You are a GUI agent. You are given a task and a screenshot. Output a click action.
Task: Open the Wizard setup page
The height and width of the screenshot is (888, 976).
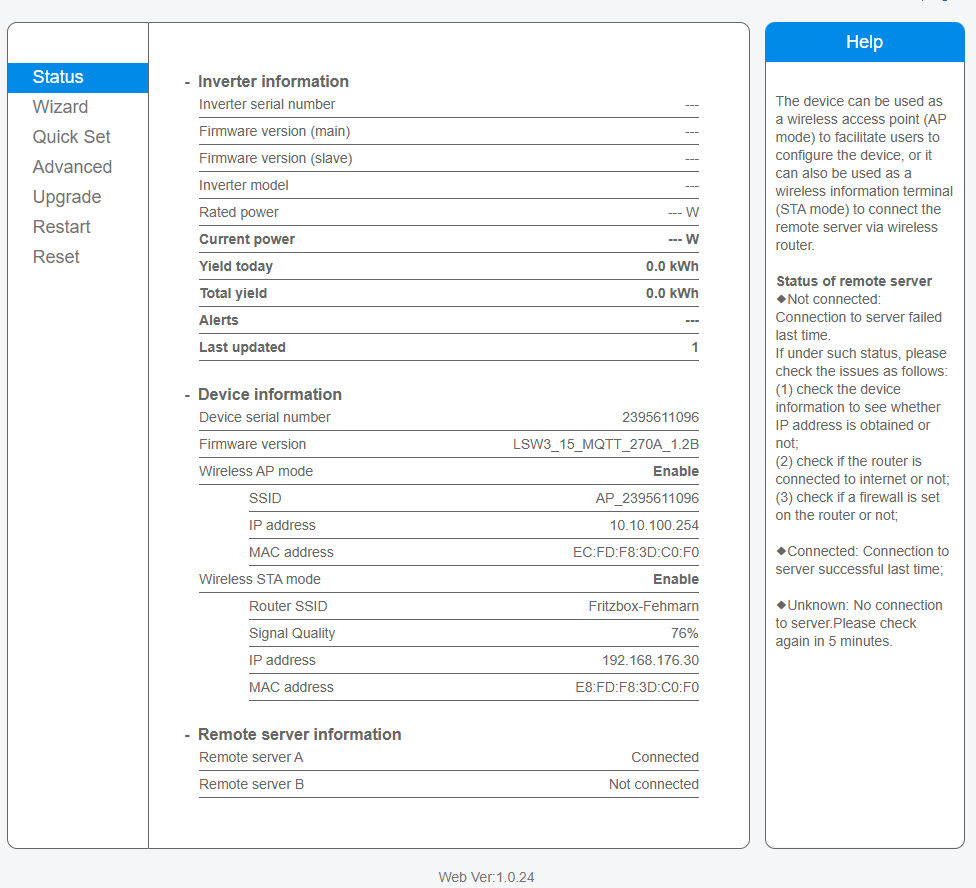pyautogui.click(x=60, y=107)
